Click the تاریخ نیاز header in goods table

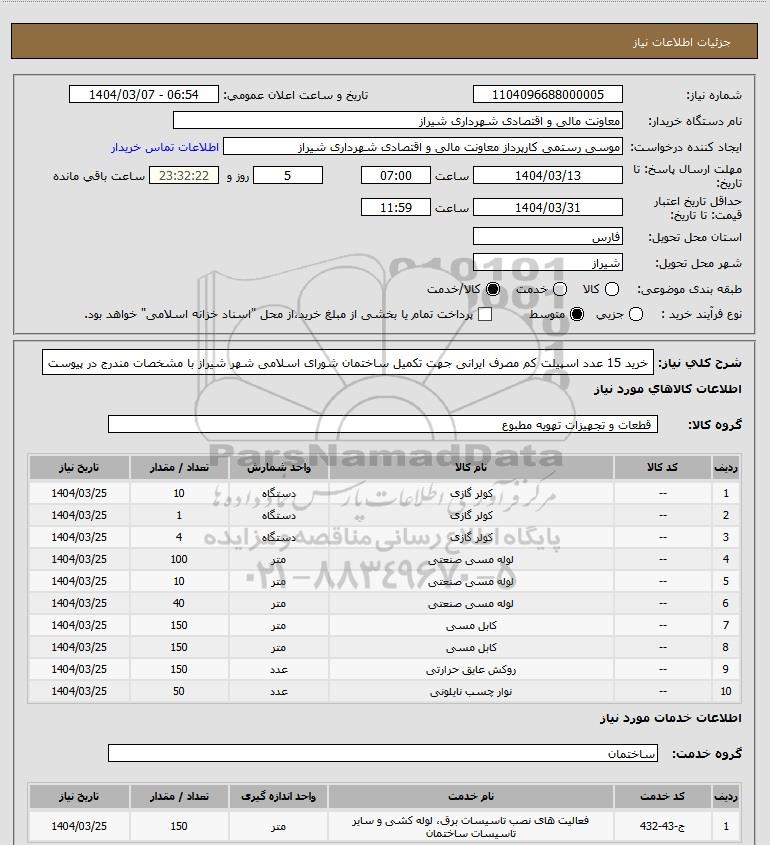79,467
